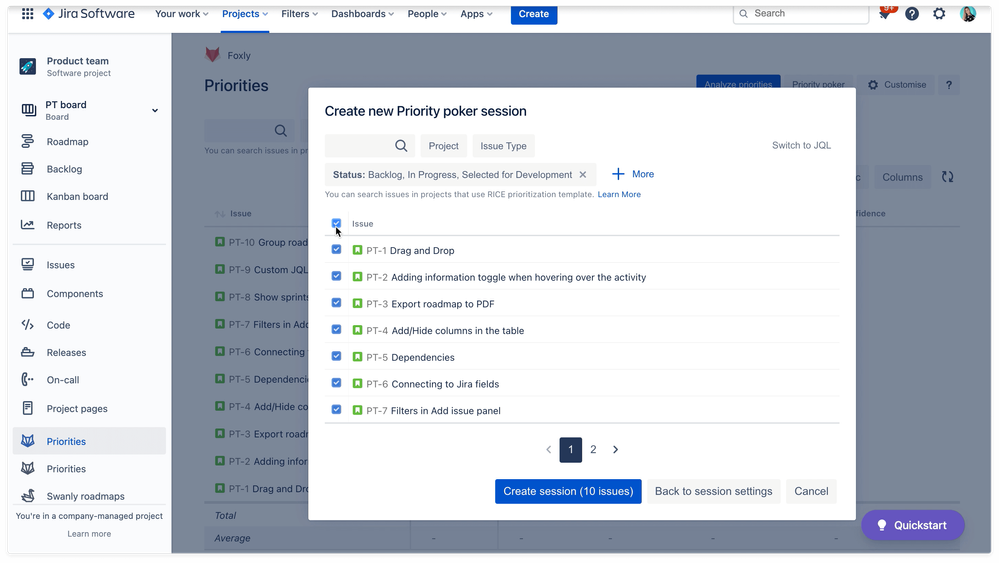Viewport: 999px width, 563px height.
Task: Open the notifications bell icon
Action: 885,13
